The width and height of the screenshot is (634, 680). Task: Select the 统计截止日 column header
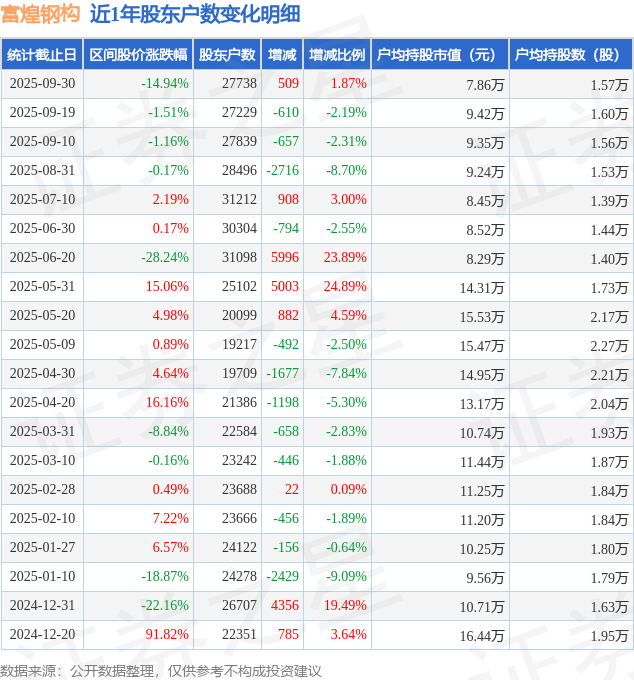[x=41, y=55]
